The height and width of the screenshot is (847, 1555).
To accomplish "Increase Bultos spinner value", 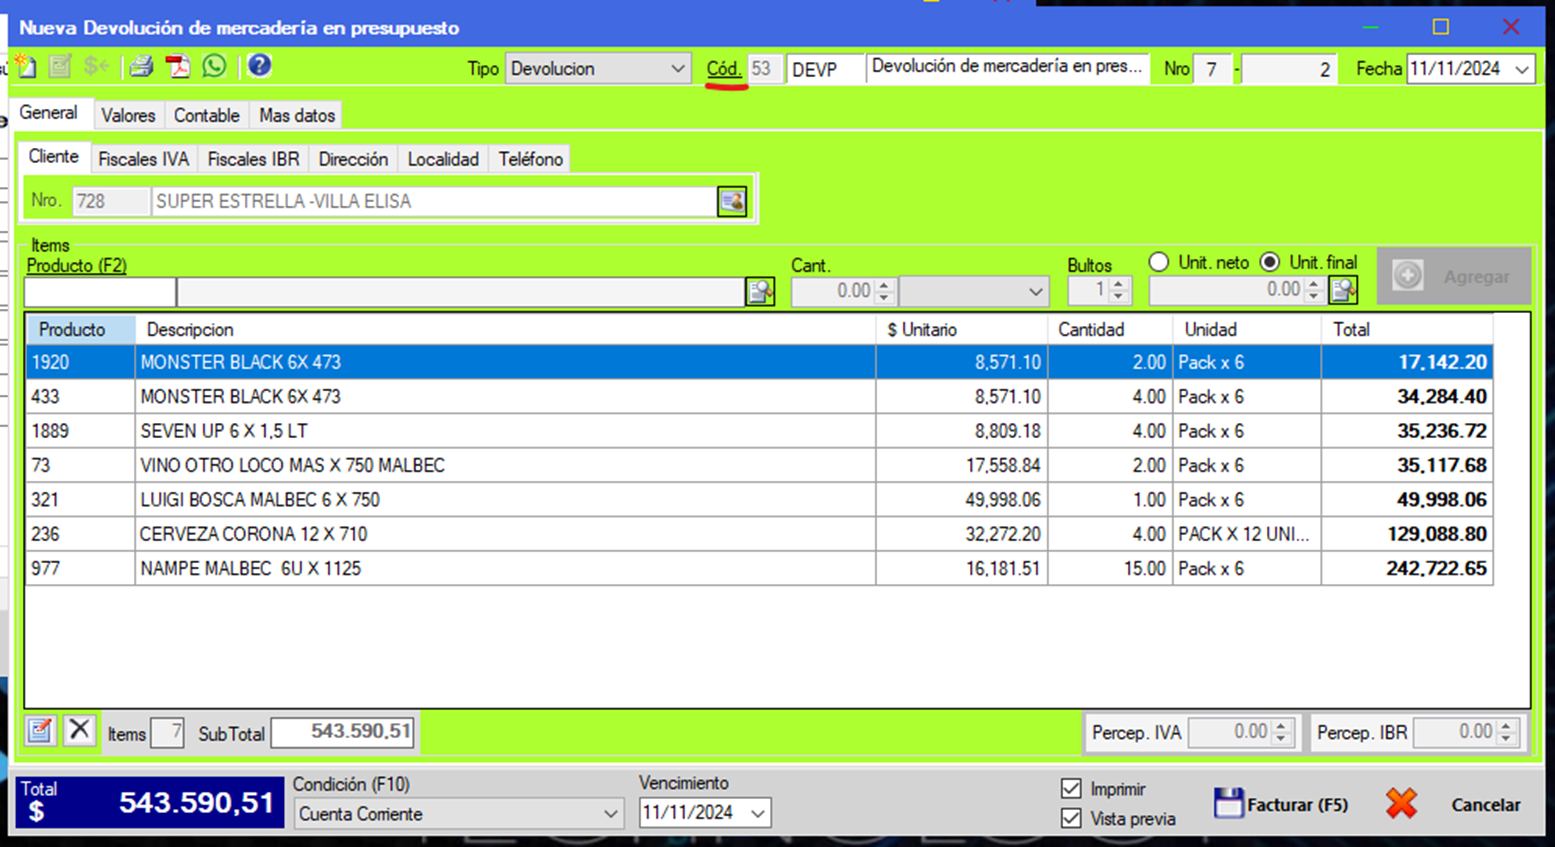I will 1119,285.
